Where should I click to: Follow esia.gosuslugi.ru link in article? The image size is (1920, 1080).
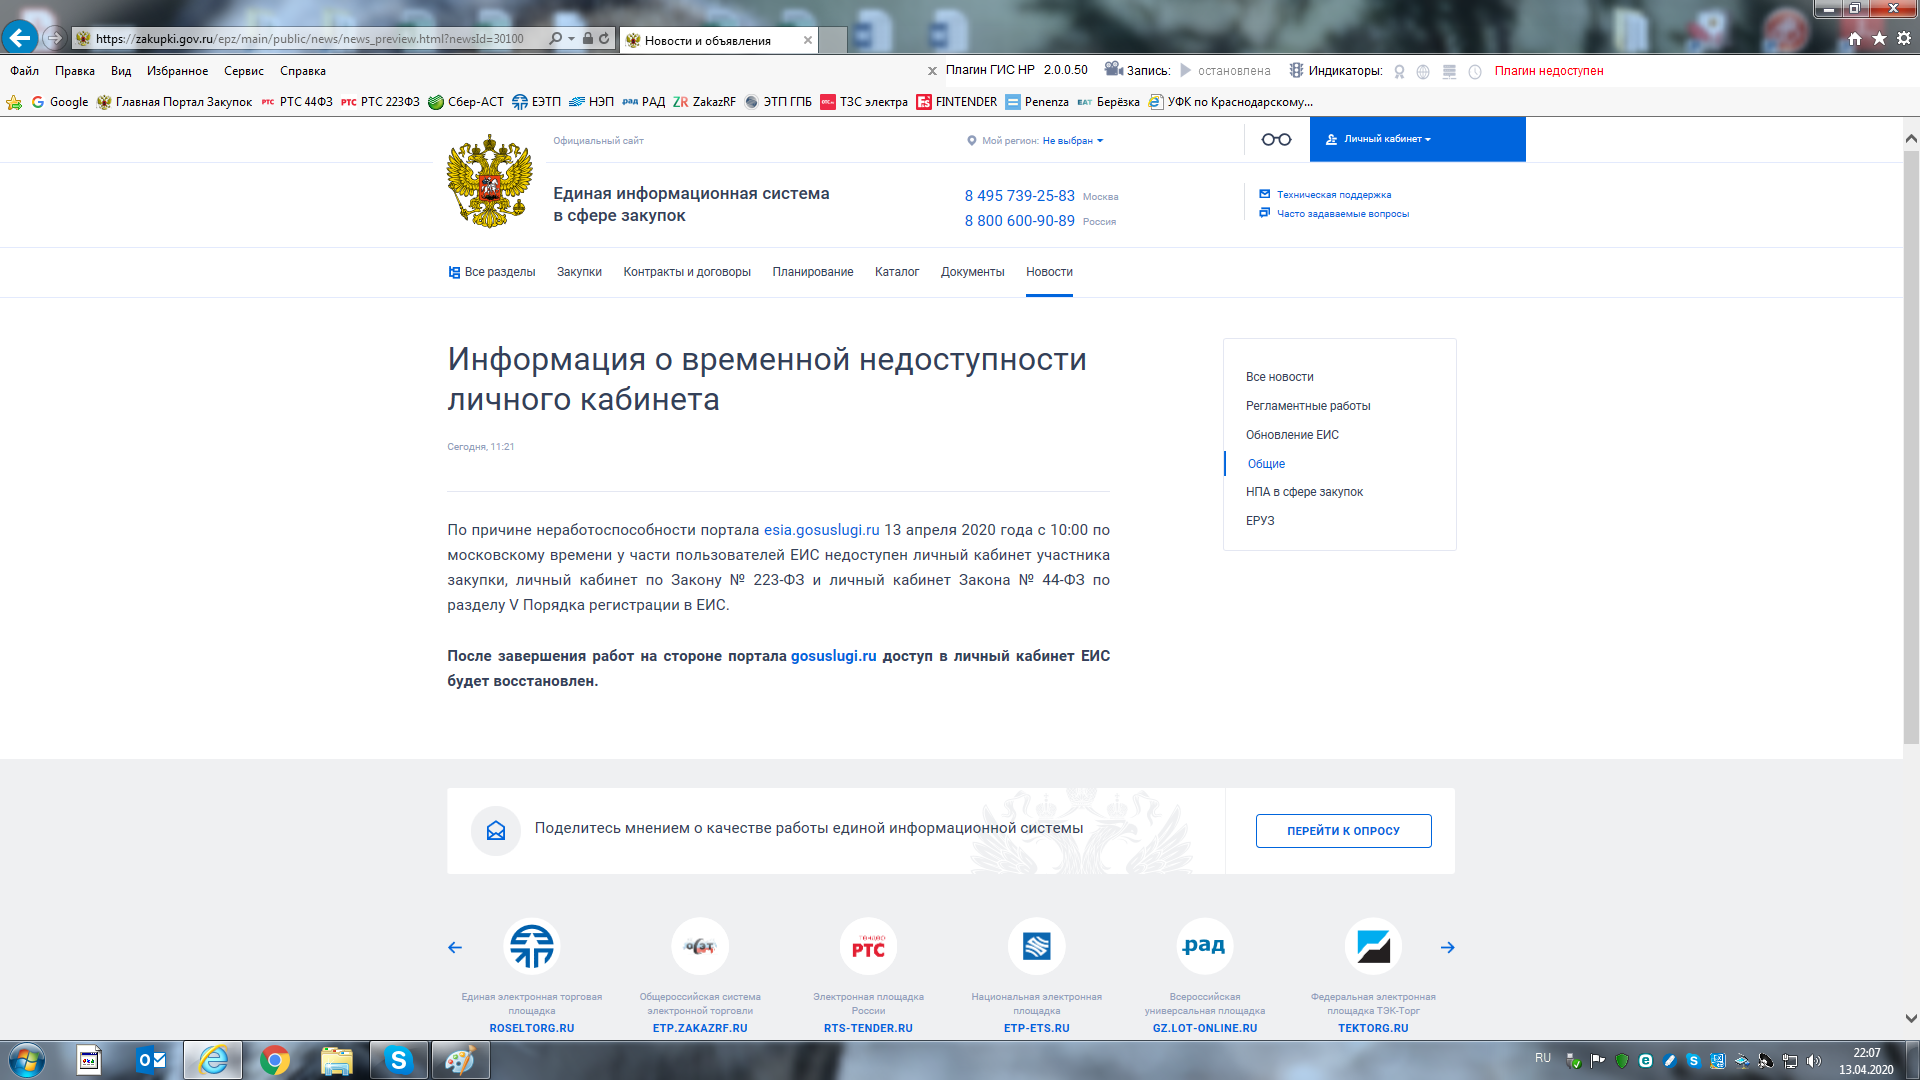(821, 530)
